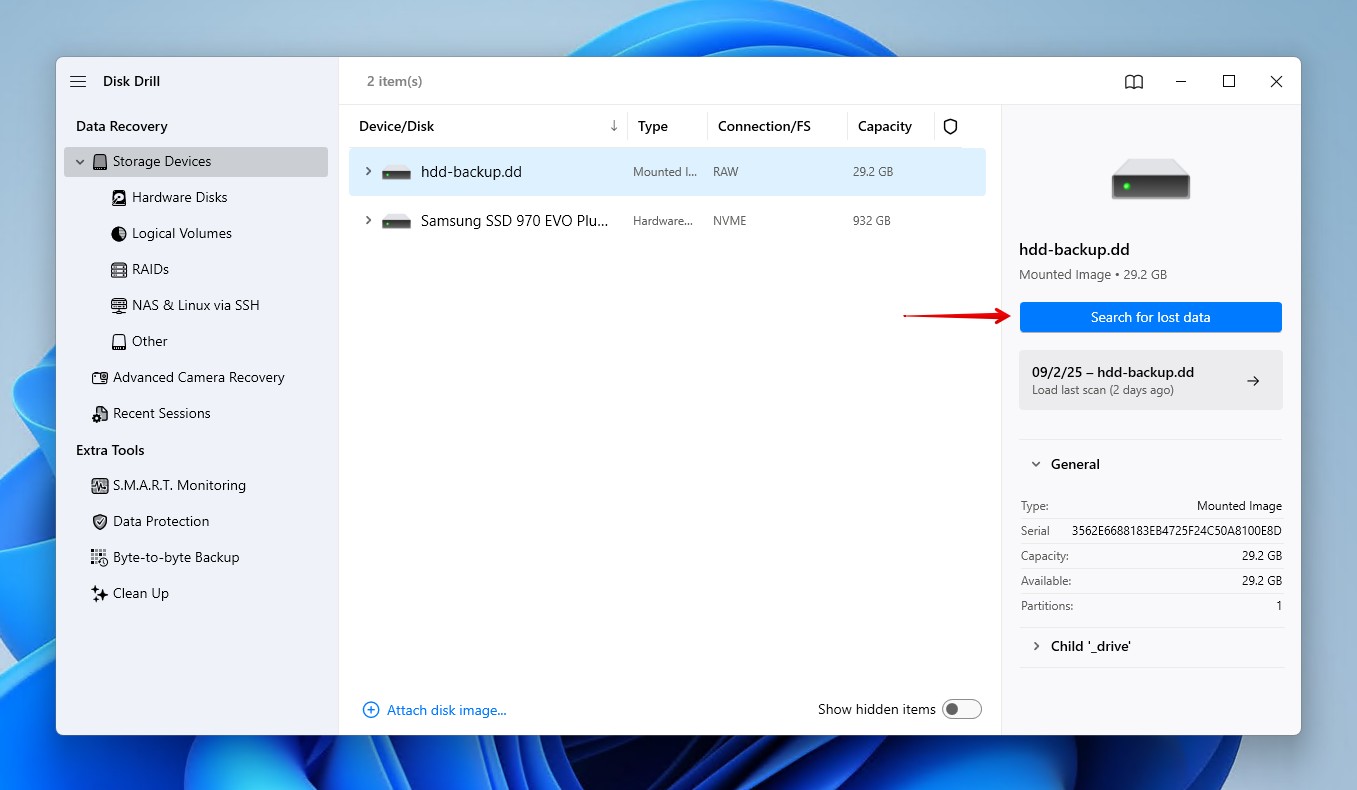
Task: Click the Hardware Disks icon
Action: click(x=119, y=198)
